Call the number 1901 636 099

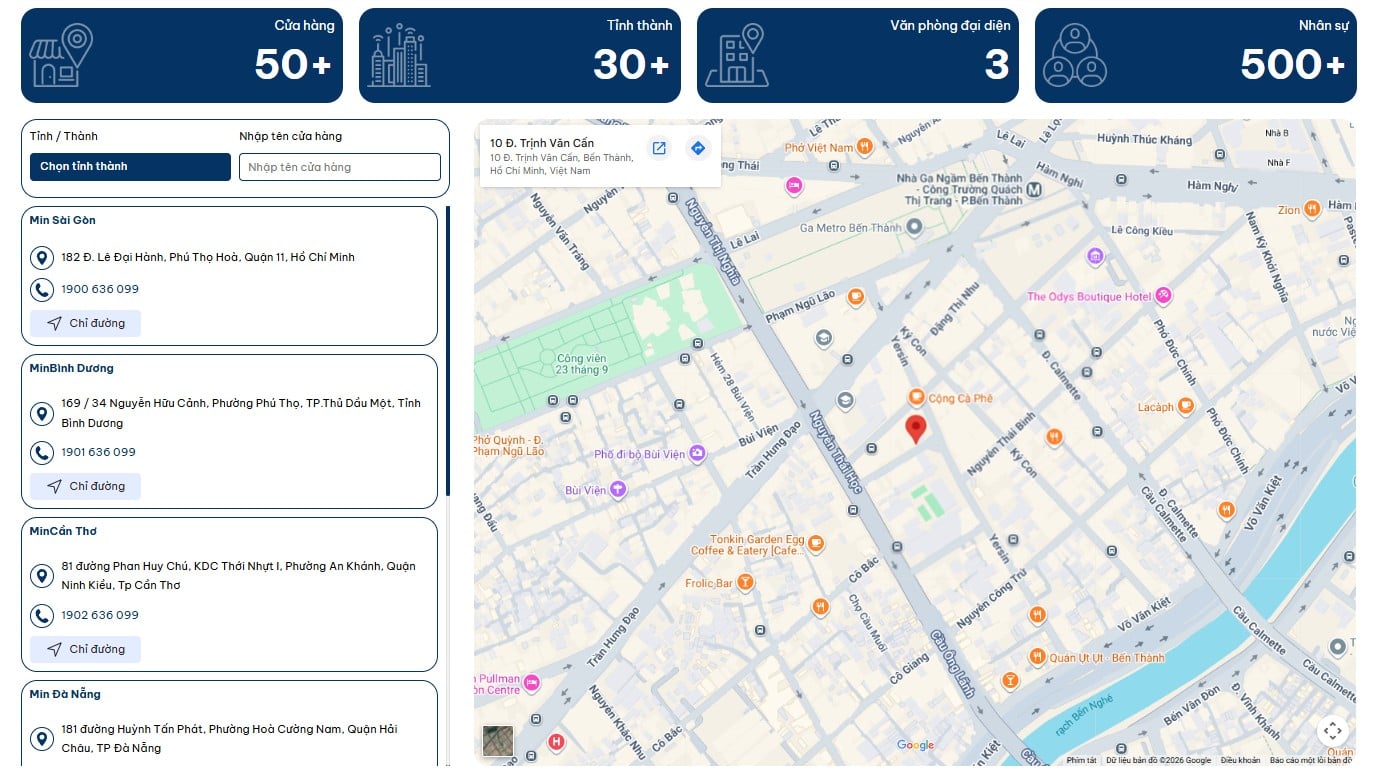(x=99, y=452)
